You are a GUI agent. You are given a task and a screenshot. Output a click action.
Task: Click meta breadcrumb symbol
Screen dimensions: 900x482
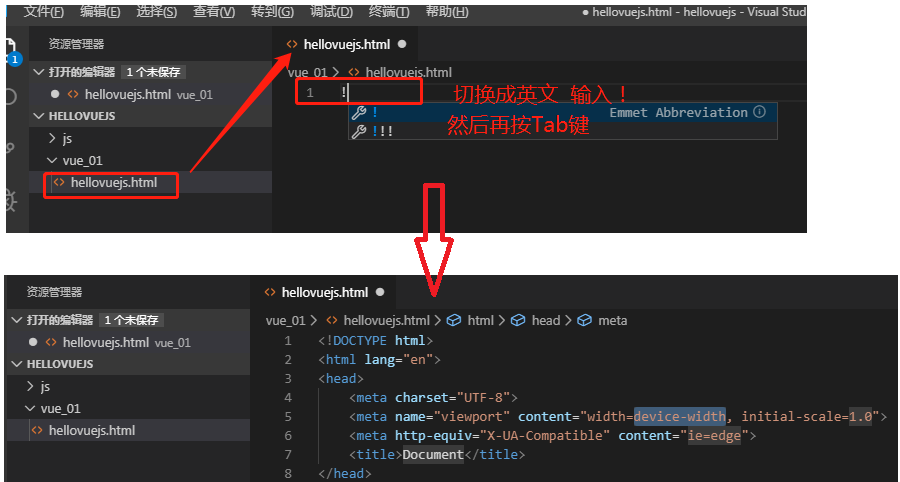pos(612,321)
